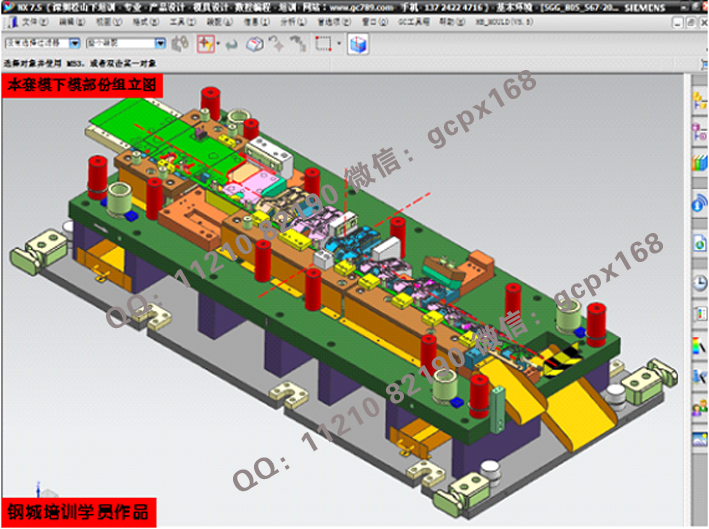This screenshot has height=529, width=709.
Task: Open the Part Navigator sidebar tab
Action: pyautogui.click(x=699, y=130)
